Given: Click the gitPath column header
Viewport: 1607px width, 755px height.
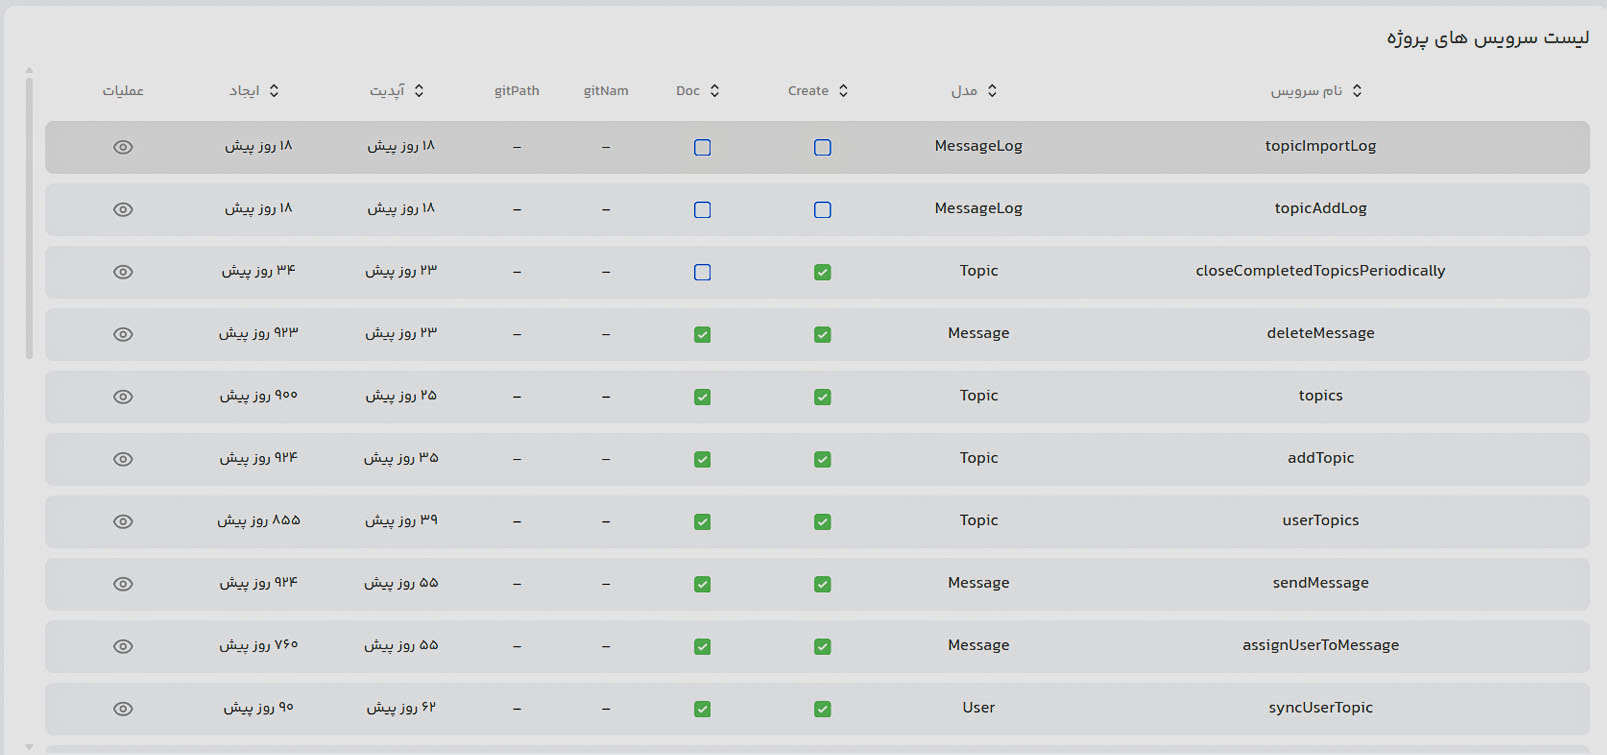Looking at the screenshot, I should click(517, 91).
